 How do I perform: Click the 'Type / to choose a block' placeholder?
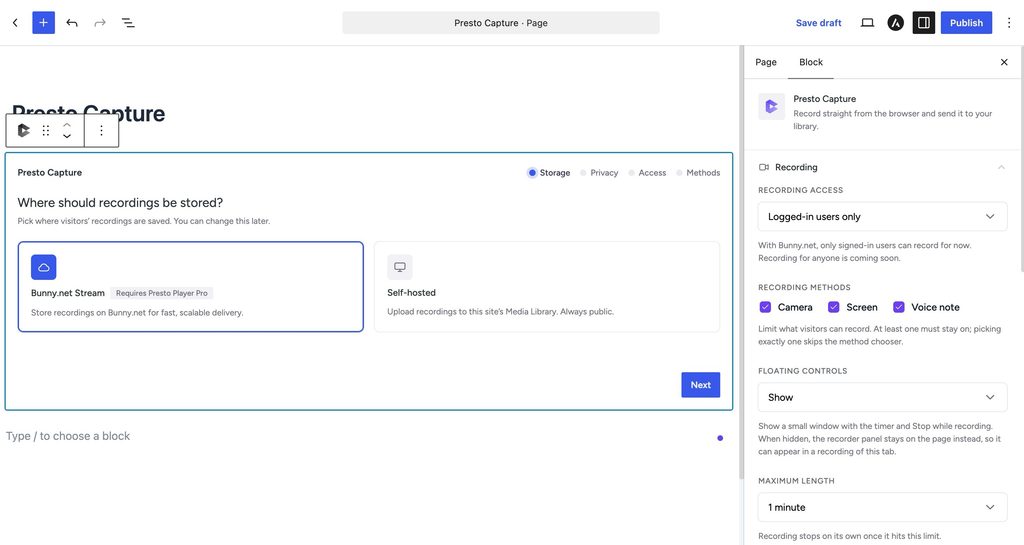point(68,436)
